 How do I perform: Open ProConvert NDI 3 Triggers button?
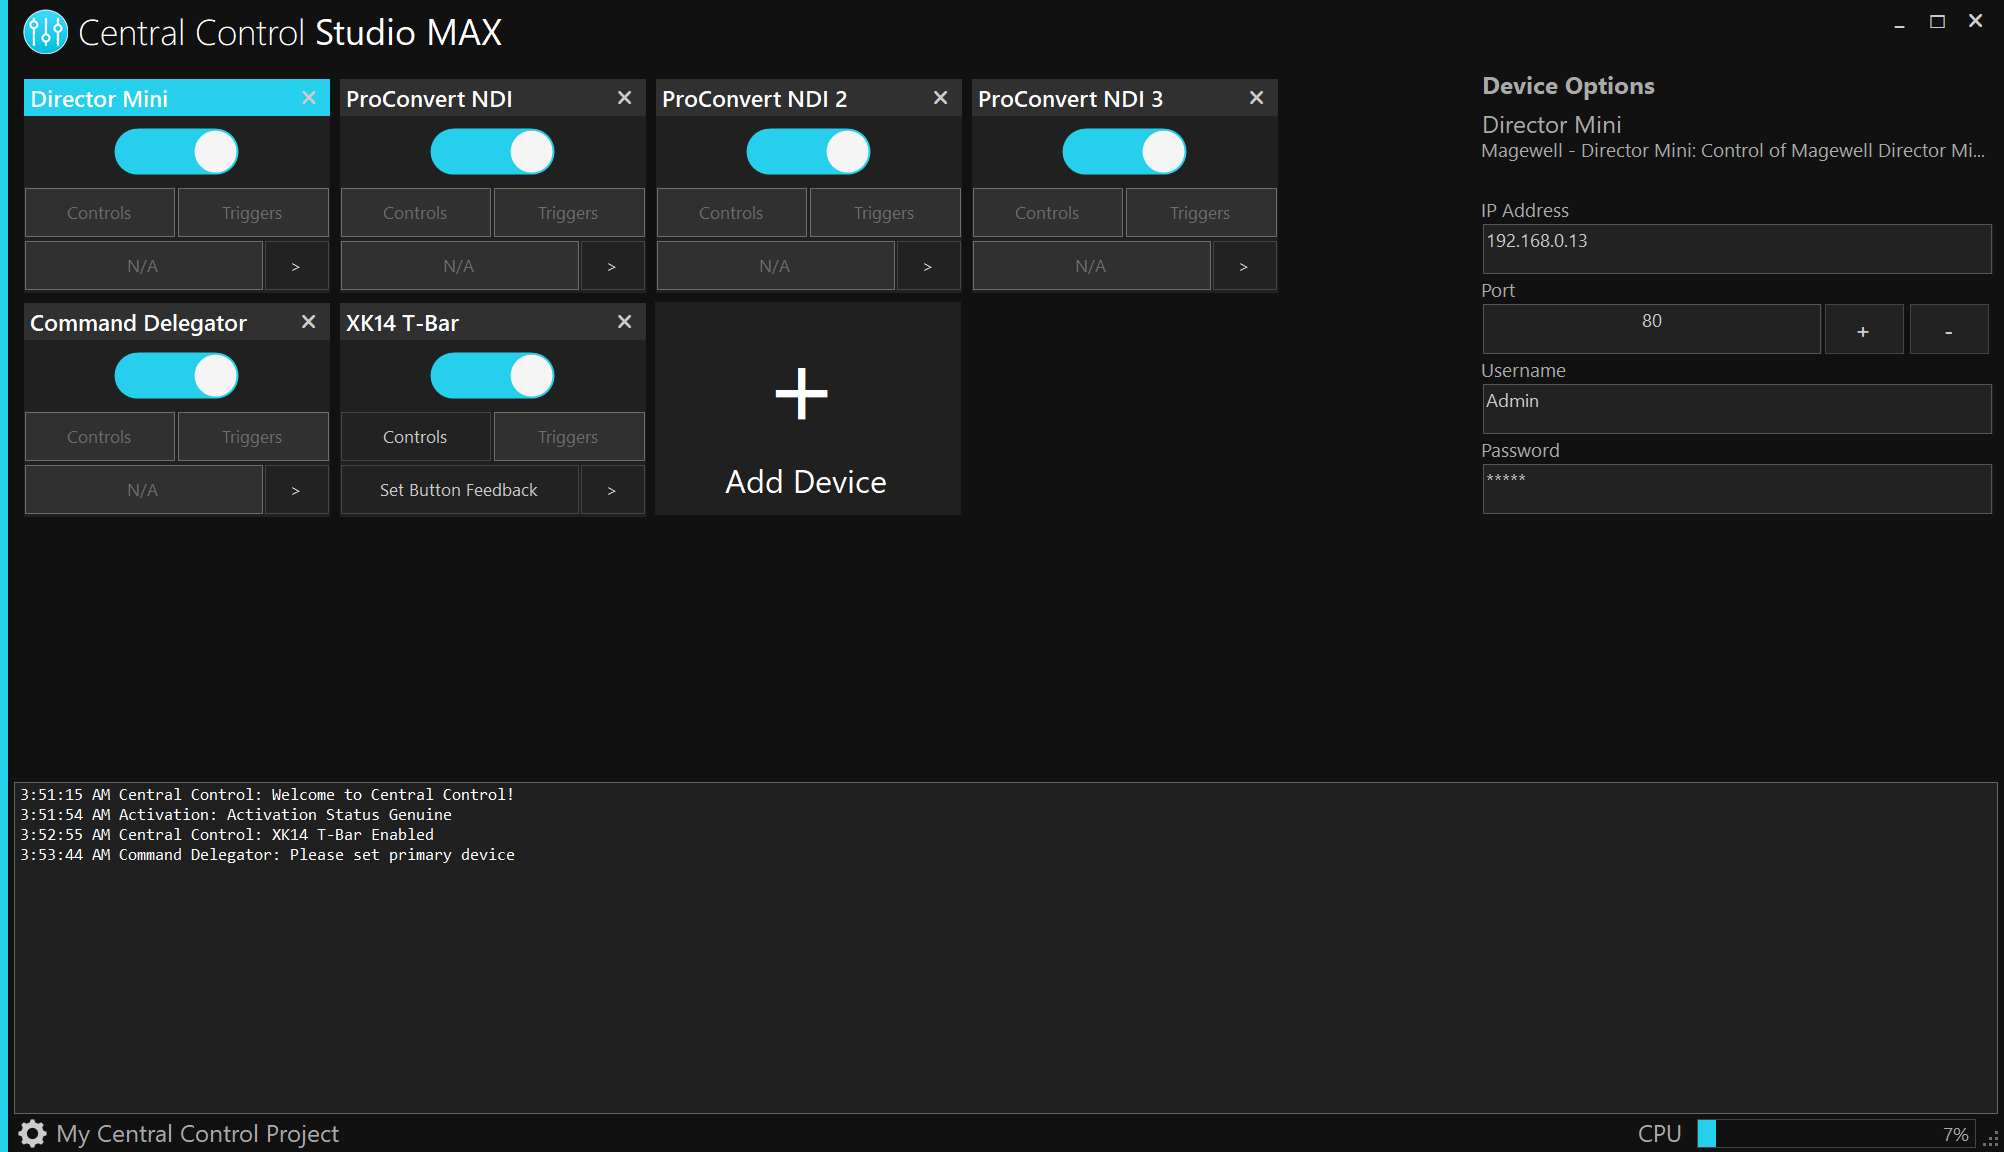tap(1200, 213)
